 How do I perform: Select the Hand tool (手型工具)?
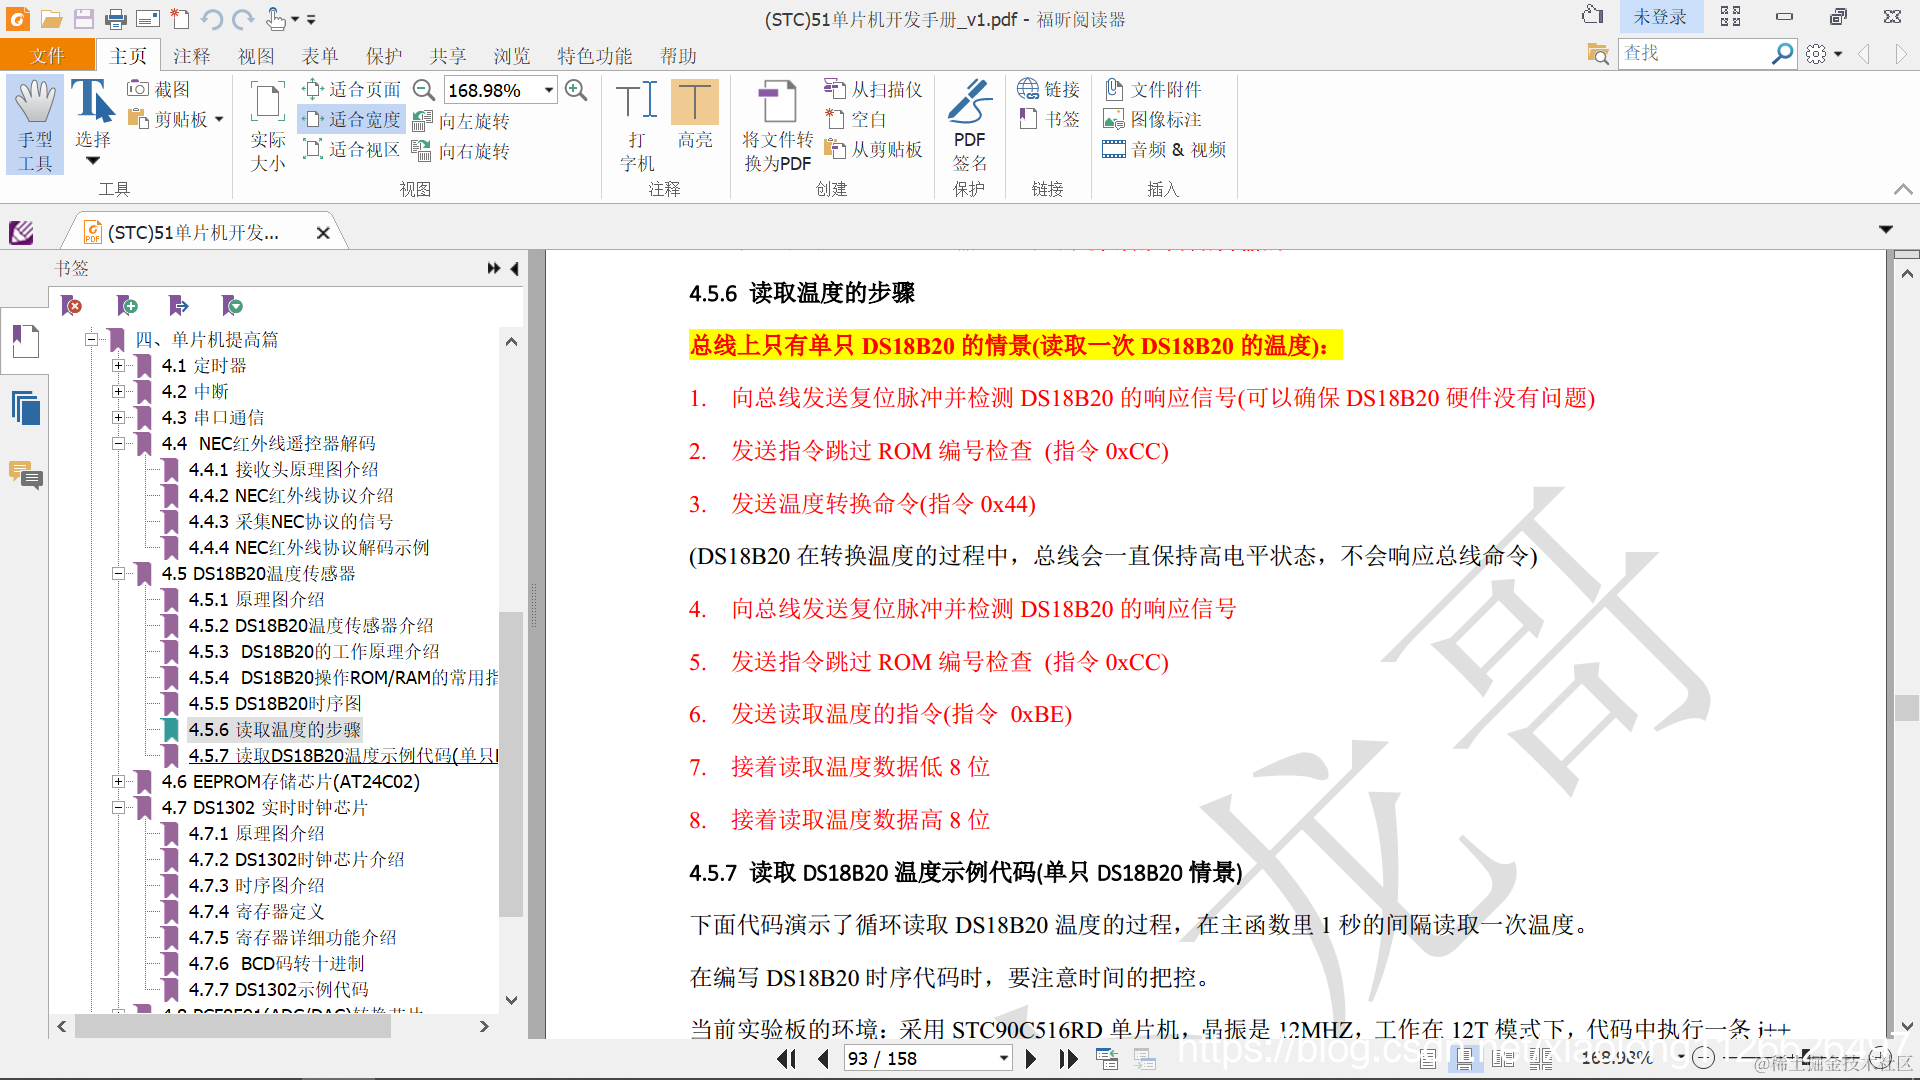pos(35,124)
